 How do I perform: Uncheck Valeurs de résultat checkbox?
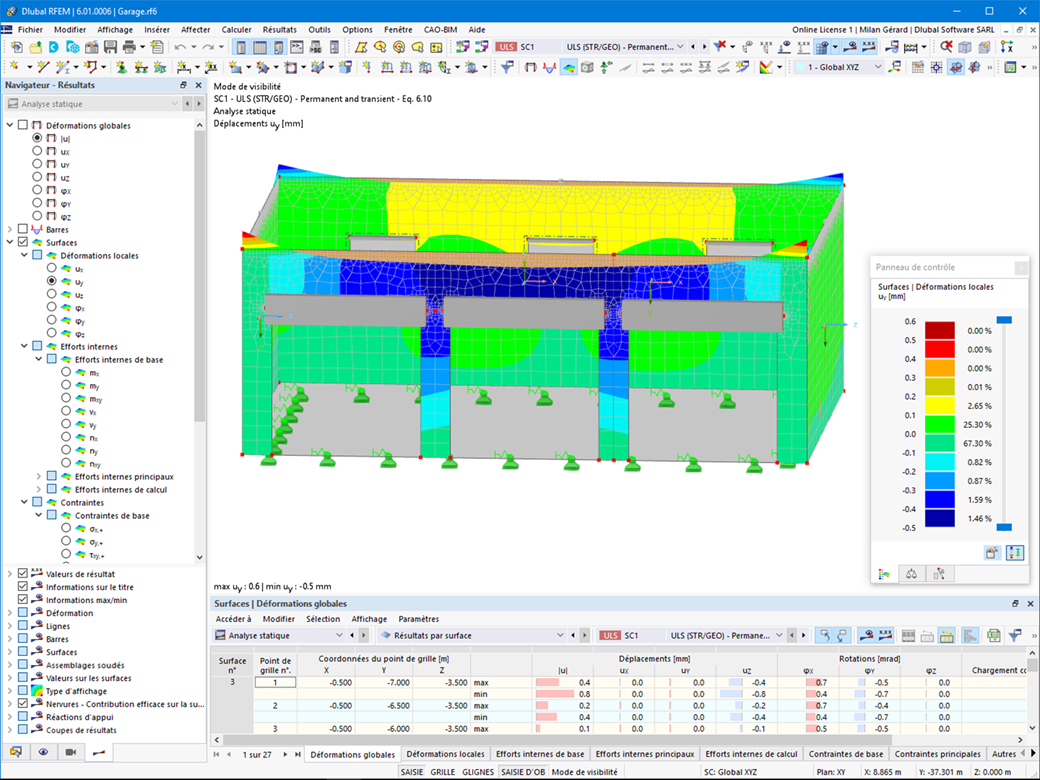coord(23,573)
